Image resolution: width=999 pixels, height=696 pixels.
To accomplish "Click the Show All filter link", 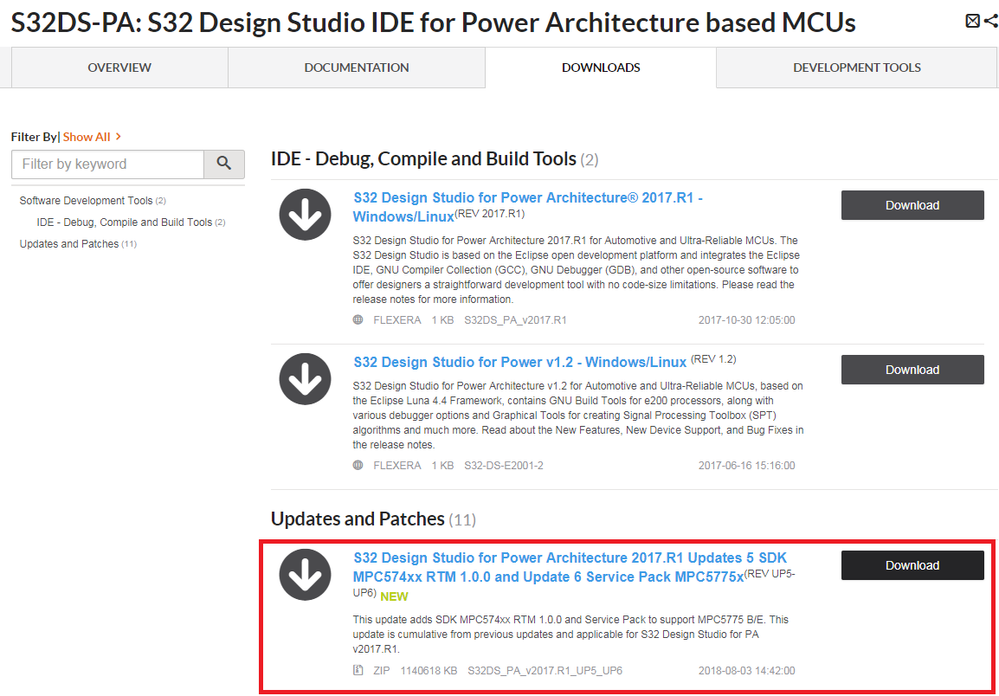I will coord(92,136).
